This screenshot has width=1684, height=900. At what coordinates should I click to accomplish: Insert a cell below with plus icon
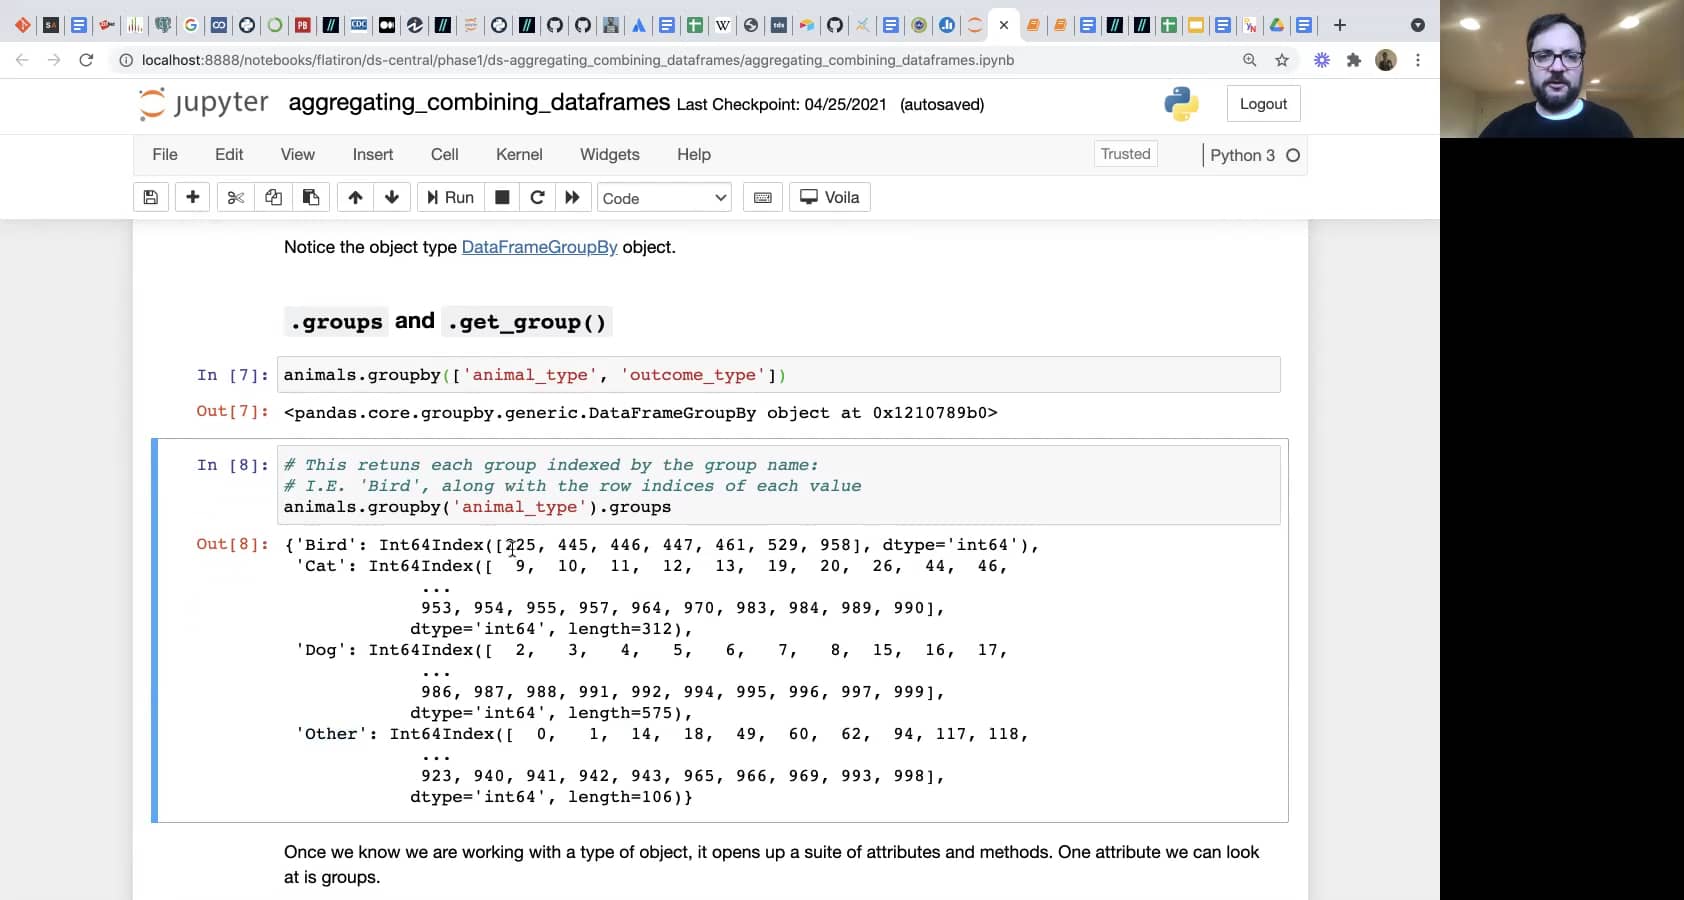click(193, 197)
